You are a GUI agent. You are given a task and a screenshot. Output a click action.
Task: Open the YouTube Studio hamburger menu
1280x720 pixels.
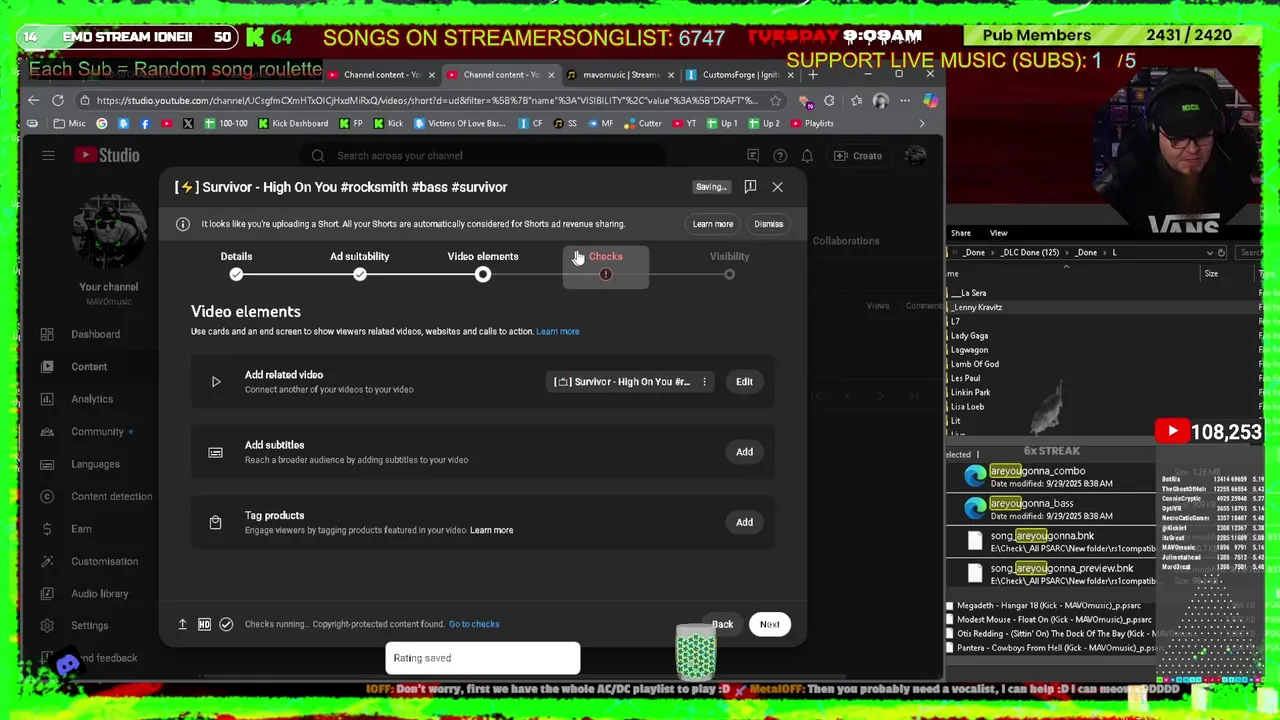[x=48, y=155]
